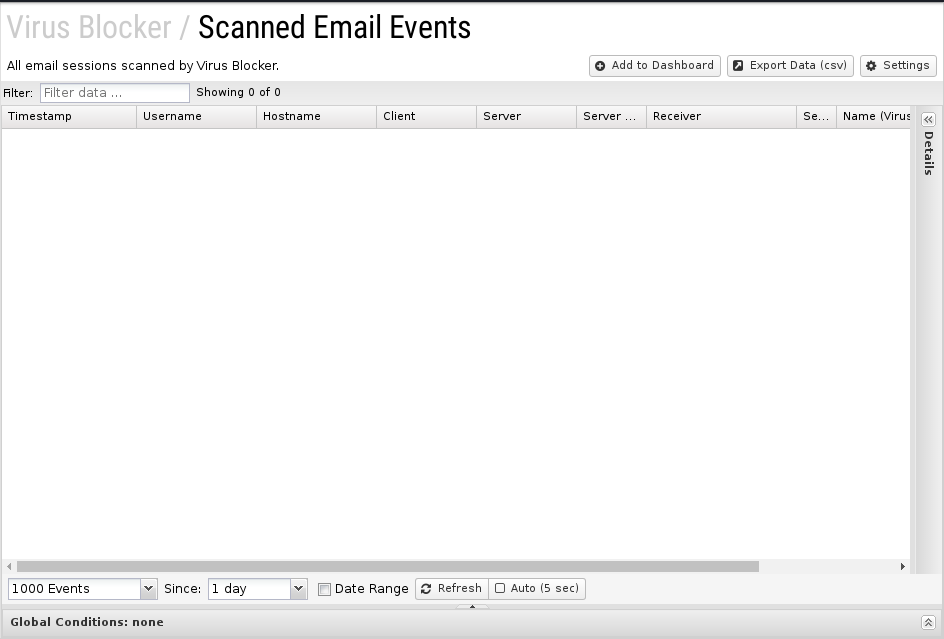Export data as CSV
The image size is (944, 639).
click(x=790, y=66)
